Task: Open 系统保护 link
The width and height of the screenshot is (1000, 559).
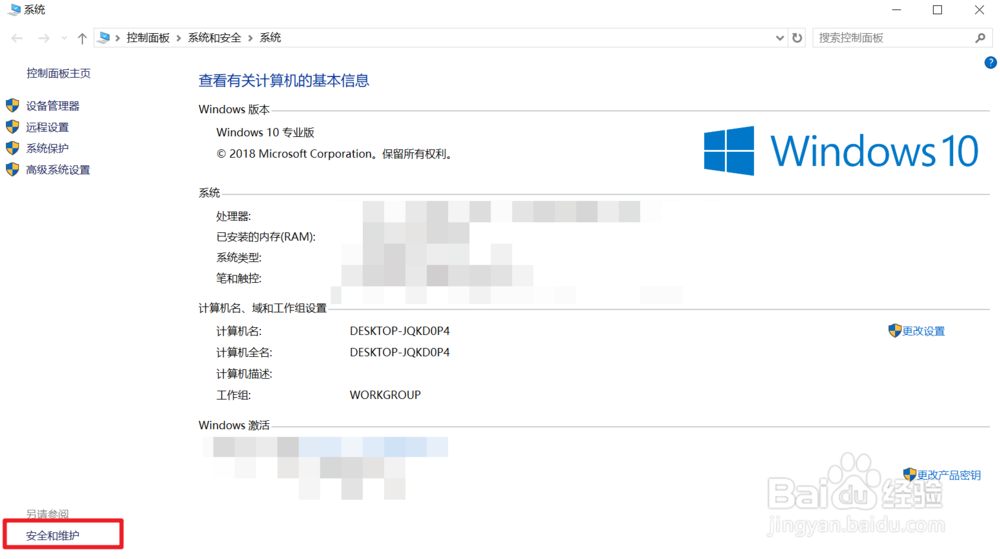Action: pos(47,148)
